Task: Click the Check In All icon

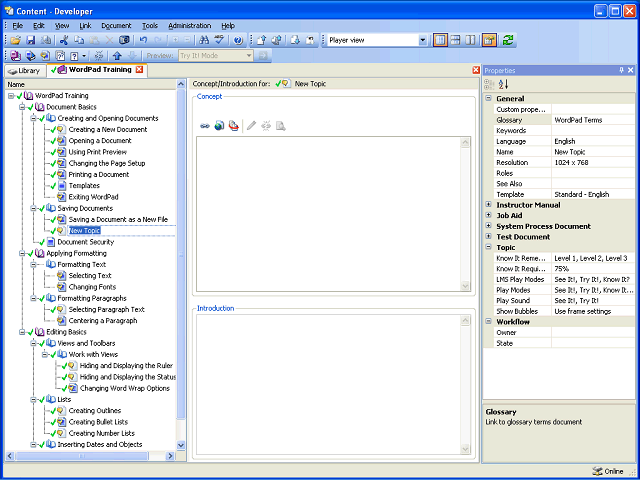Action: [x=276, y=40]
